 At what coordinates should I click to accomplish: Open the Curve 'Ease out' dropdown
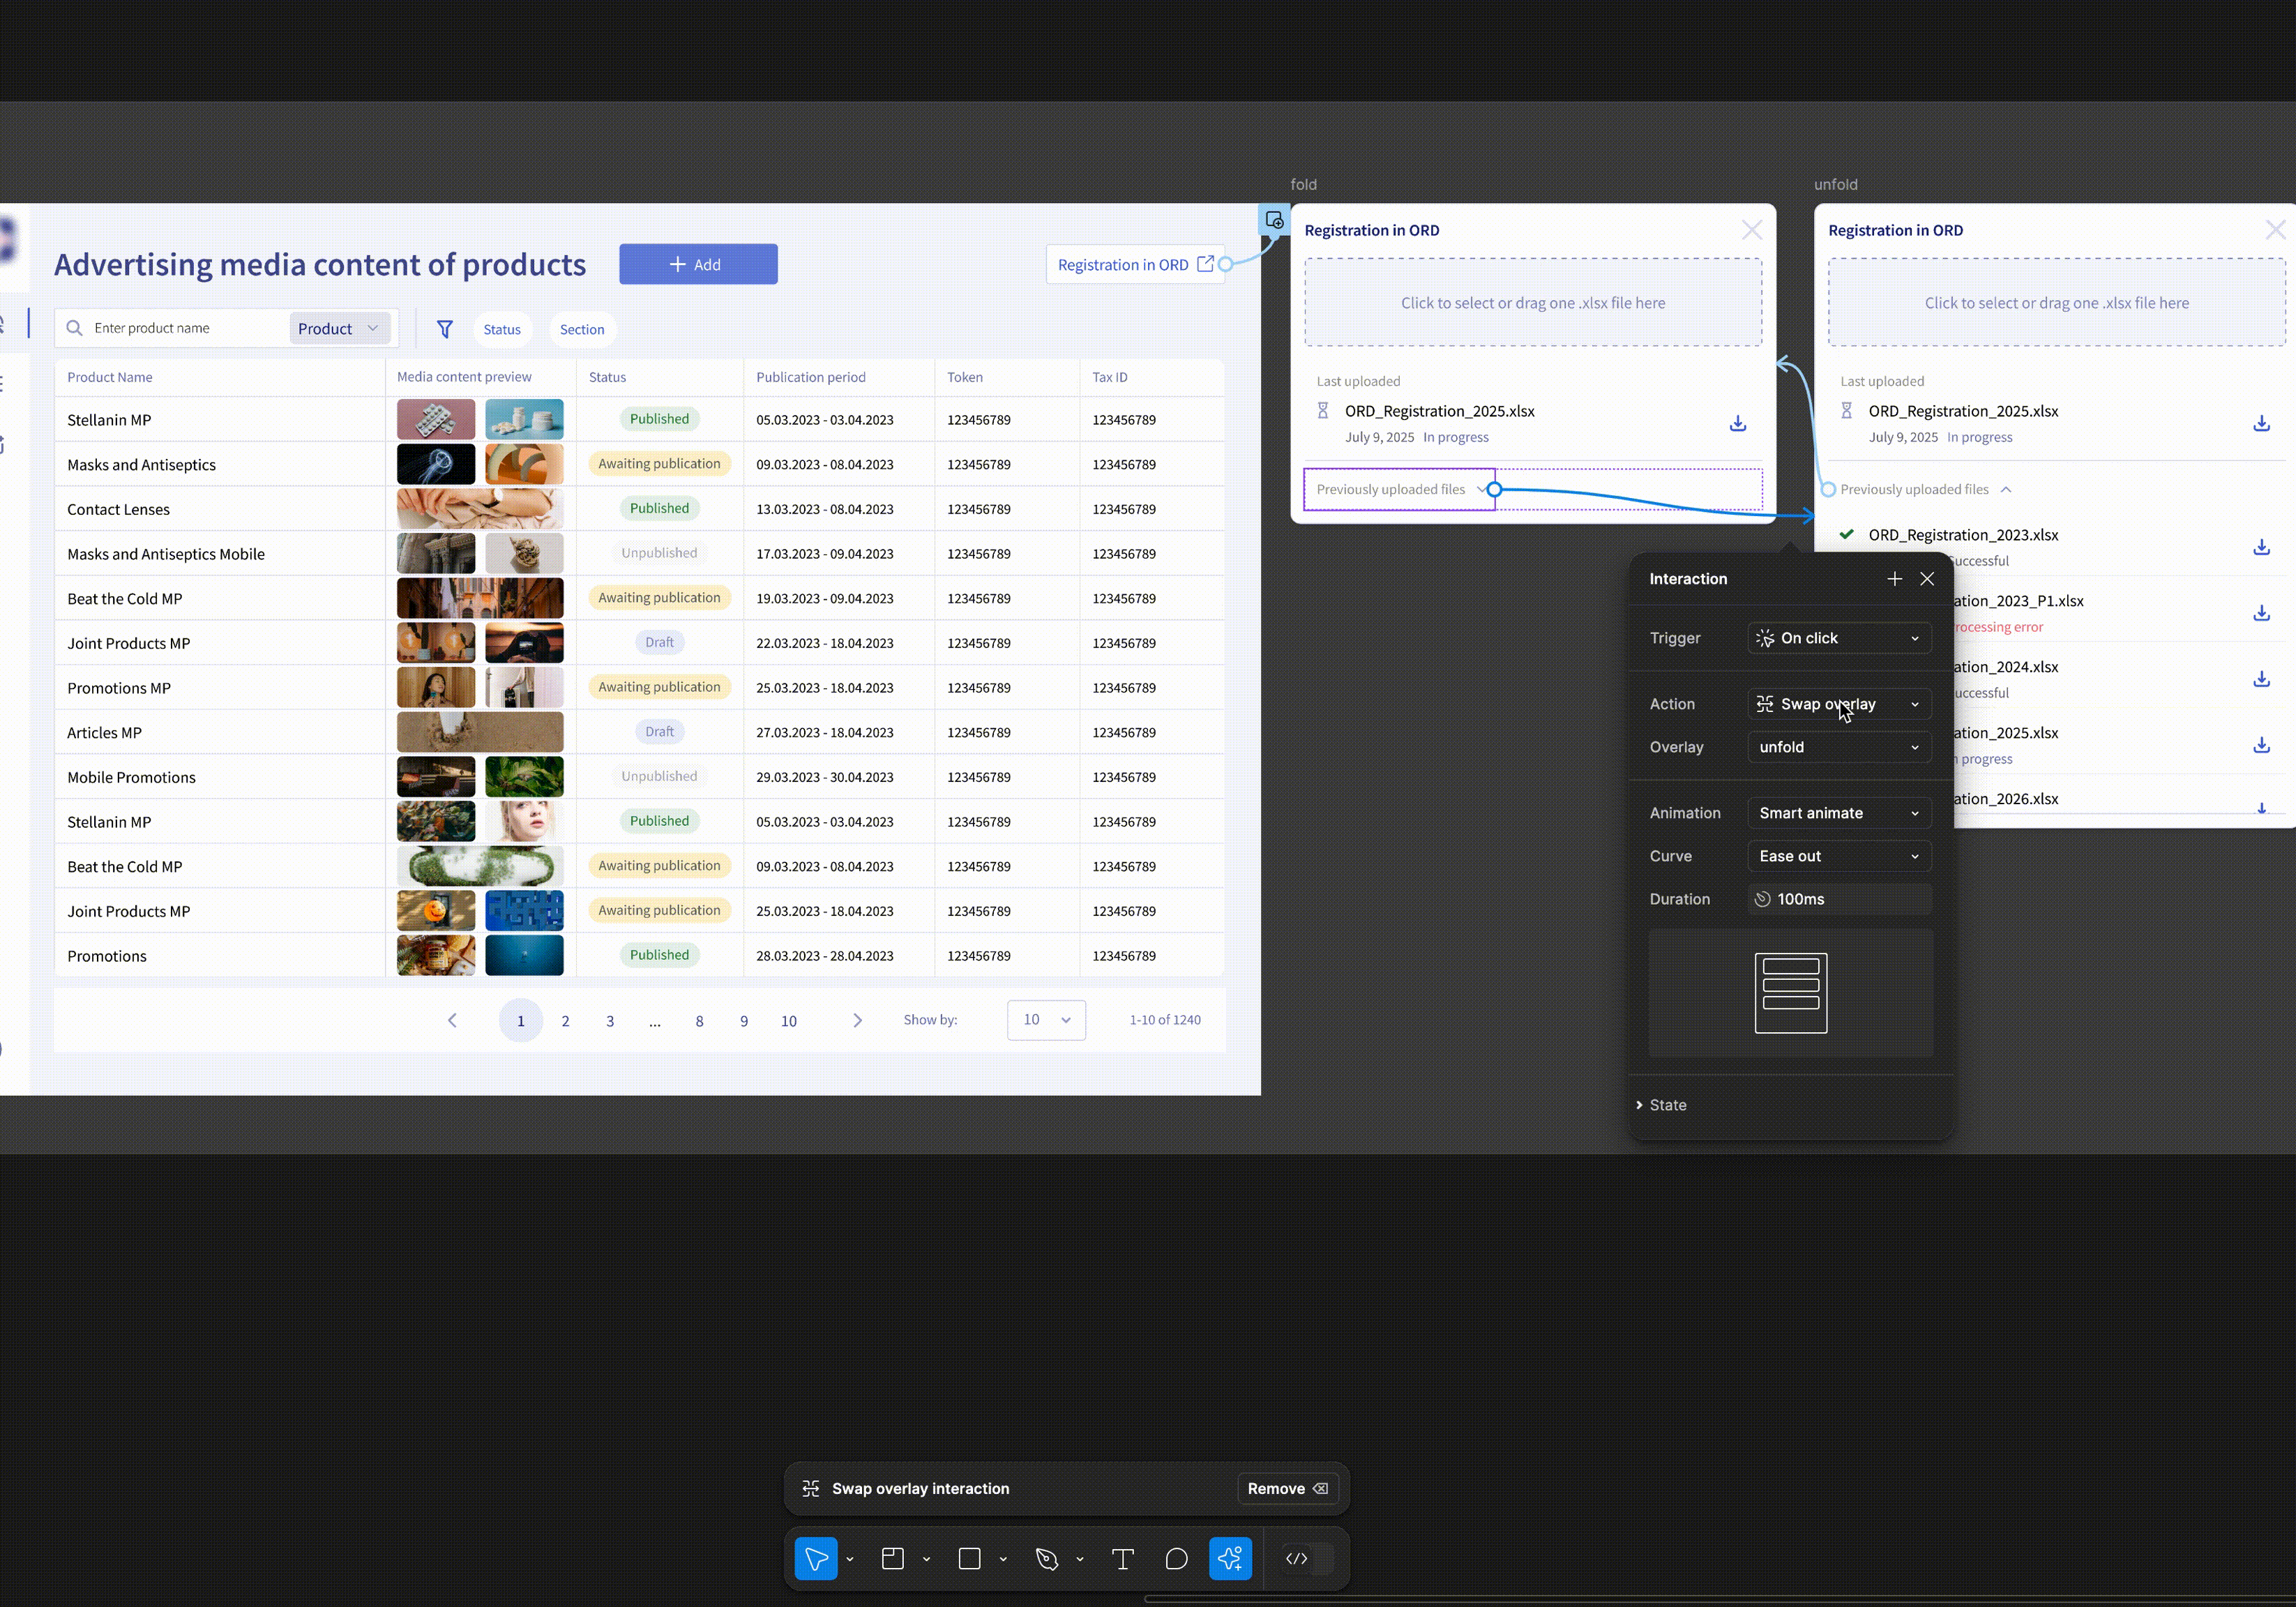click(1838, 856)
